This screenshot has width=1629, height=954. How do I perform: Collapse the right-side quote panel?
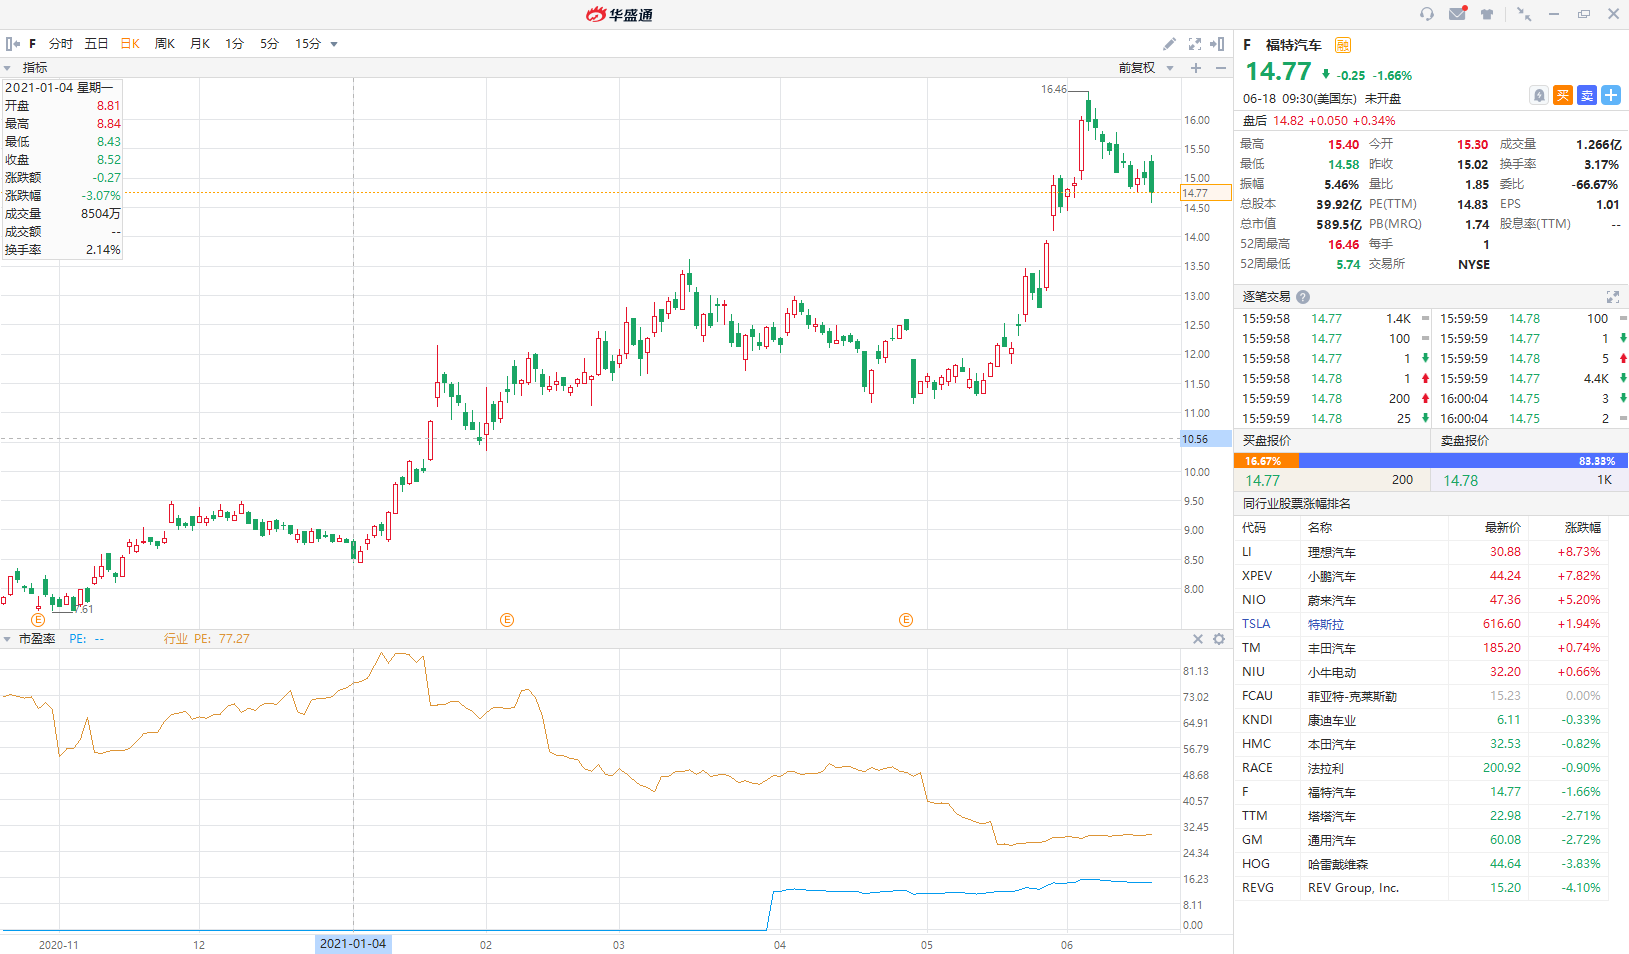[x=1217, y=44]
